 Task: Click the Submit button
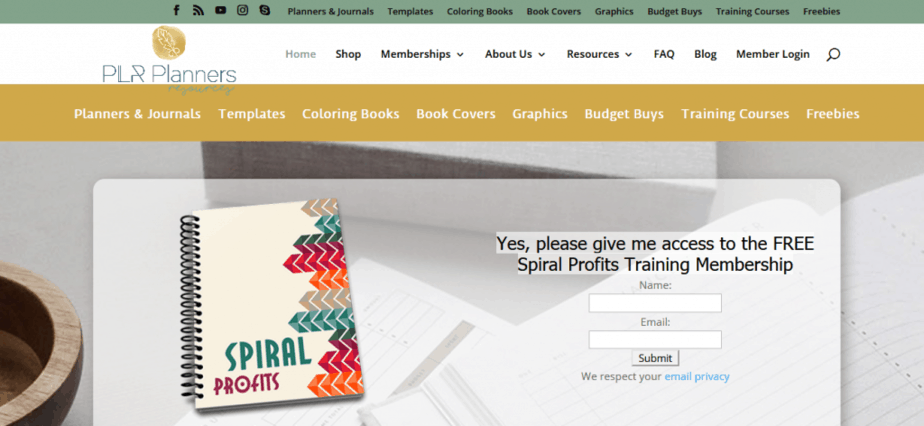pyautogui.click(x=655, y=358)
